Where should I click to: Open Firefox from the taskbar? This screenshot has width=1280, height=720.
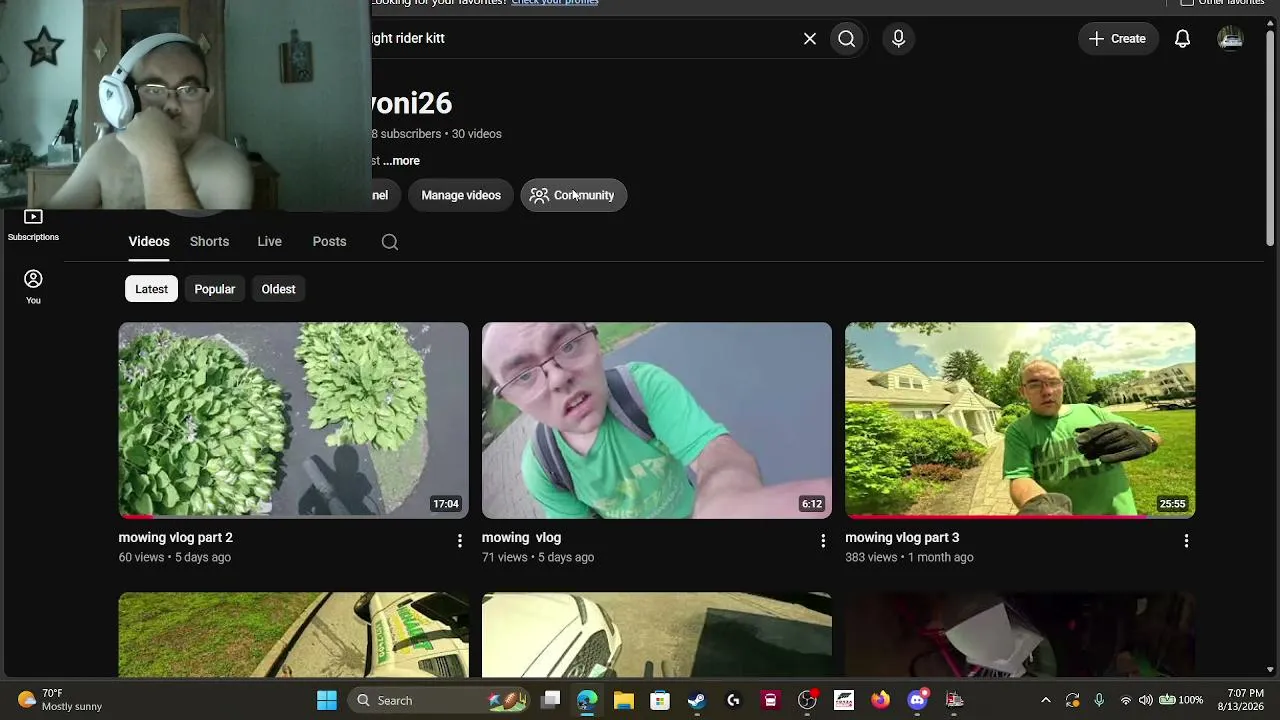point(880,701)
